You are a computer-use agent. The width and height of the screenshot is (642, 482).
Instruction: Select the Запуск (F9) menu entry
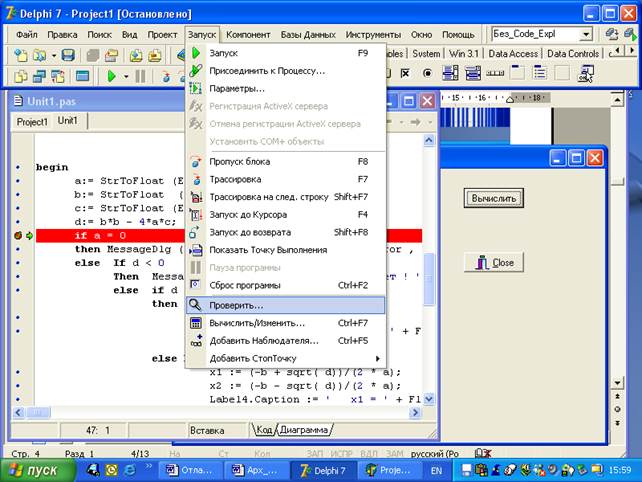click(x=285, y=53)
